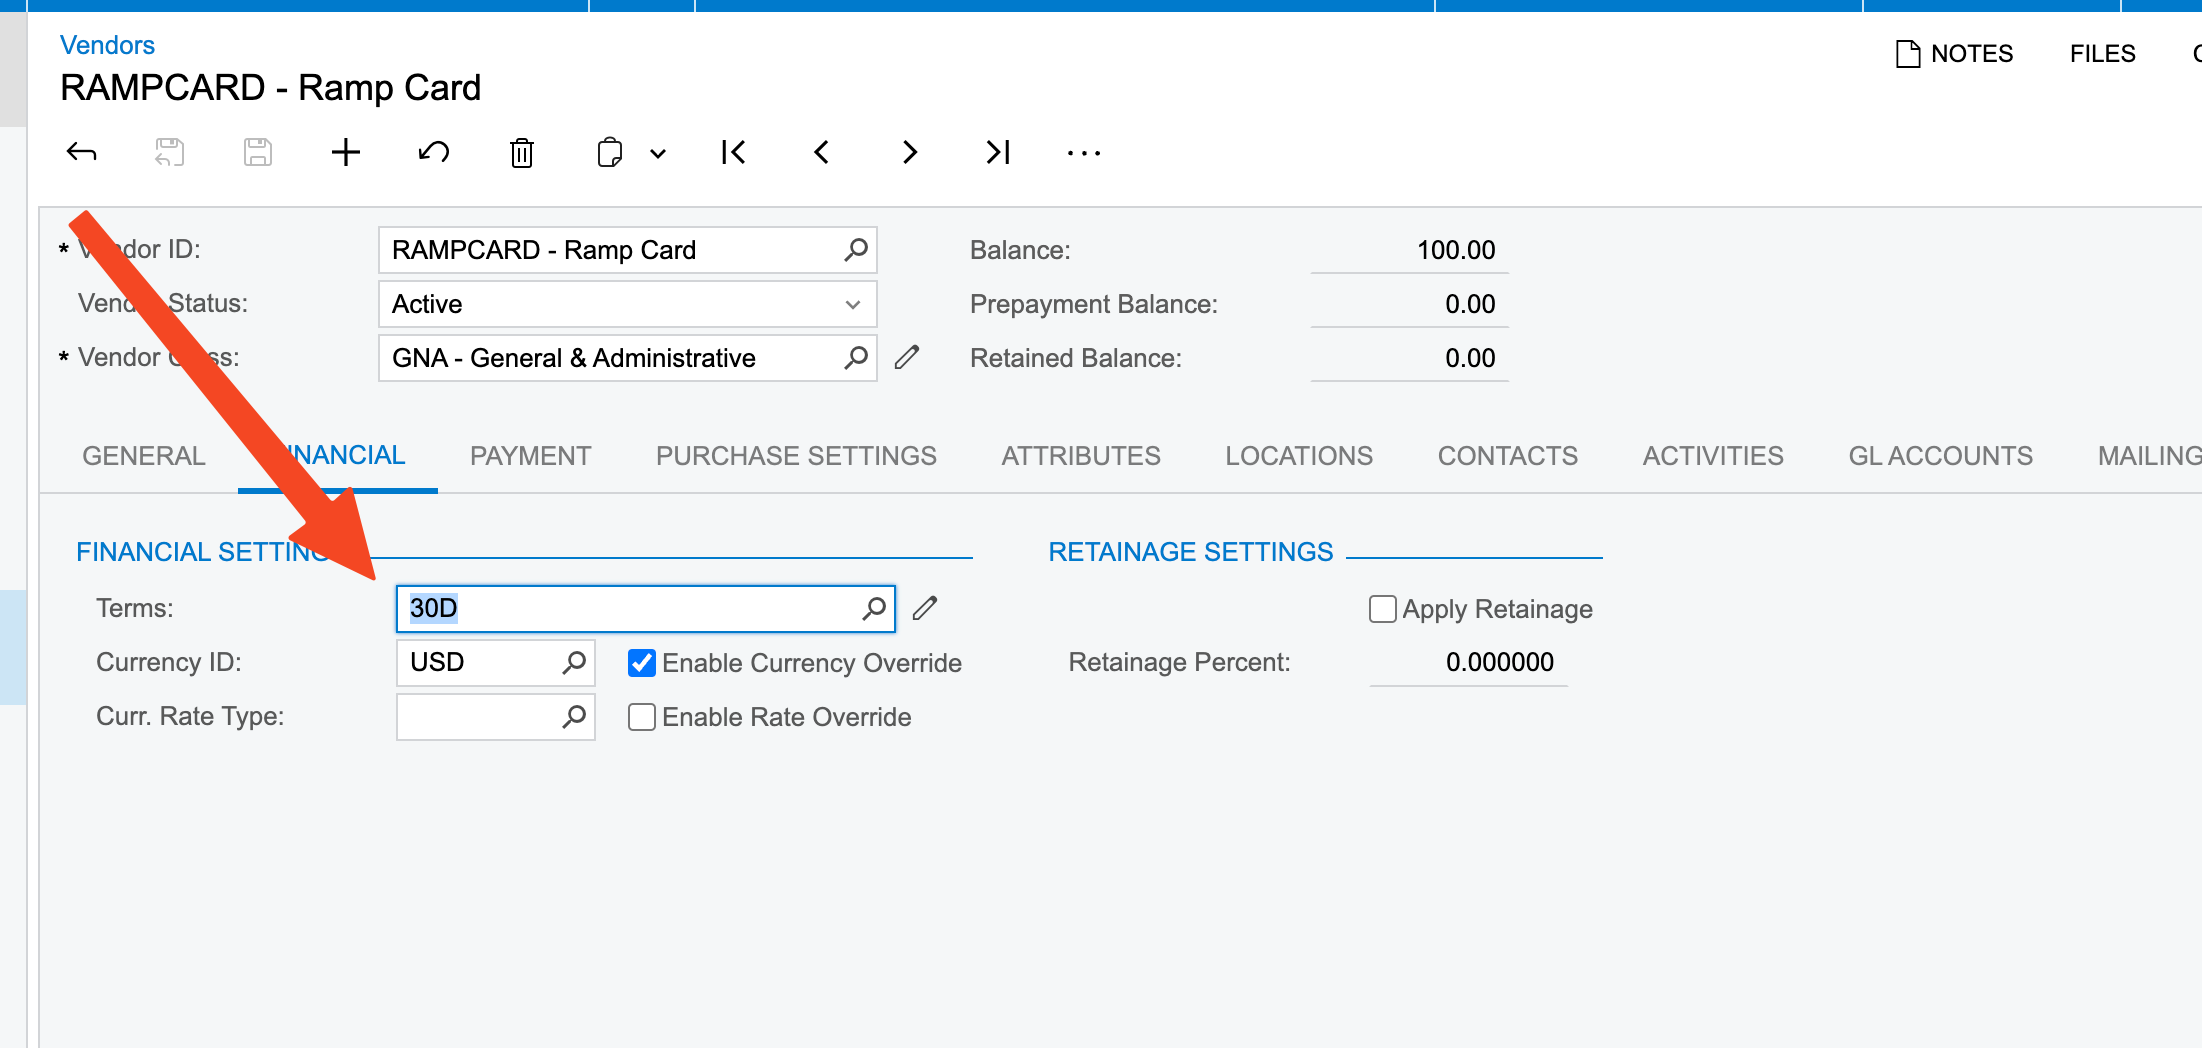Go to the last vendor record
The width and height of the screenshot is (2202, 1048).
click(x=998, y=152)
